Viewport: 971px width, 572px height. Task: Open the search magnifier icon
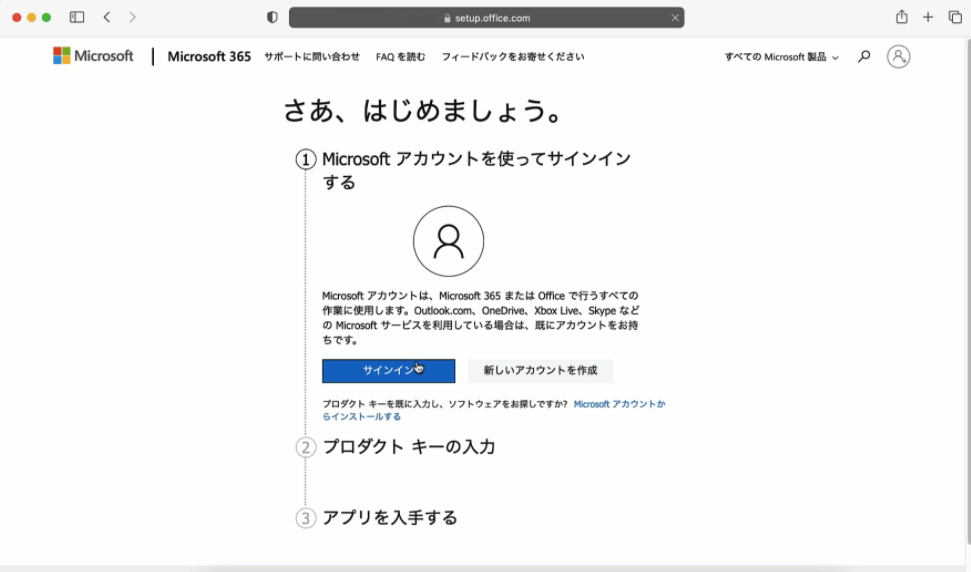click(864, 57)
